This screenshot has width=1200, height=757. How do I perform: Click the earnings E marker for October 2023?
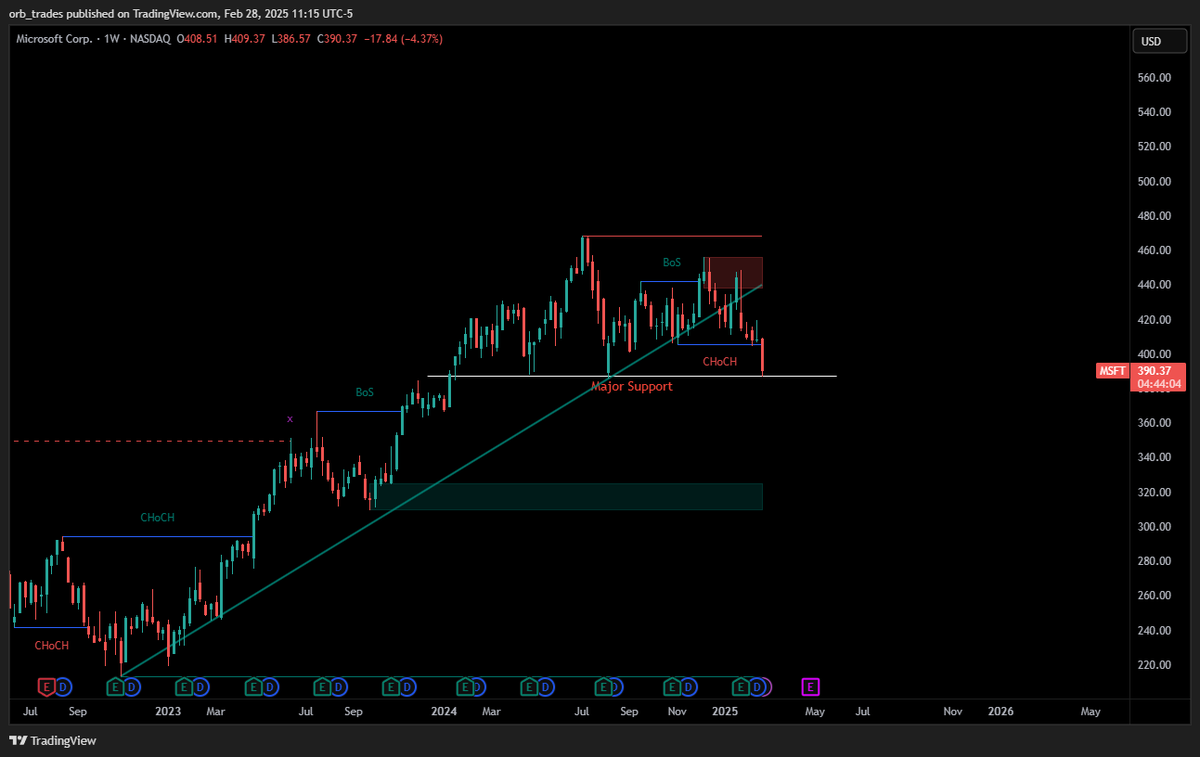point(391,686)
